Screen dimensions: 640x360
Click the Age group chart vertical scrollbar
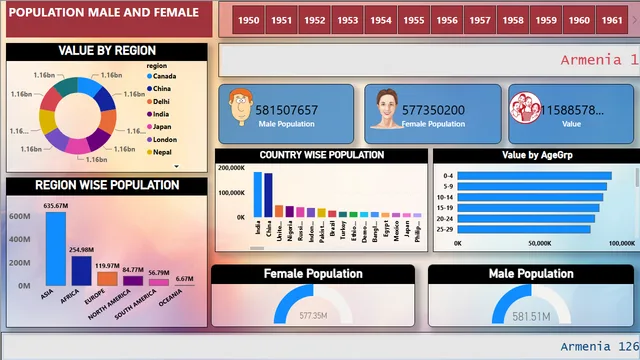637,177
